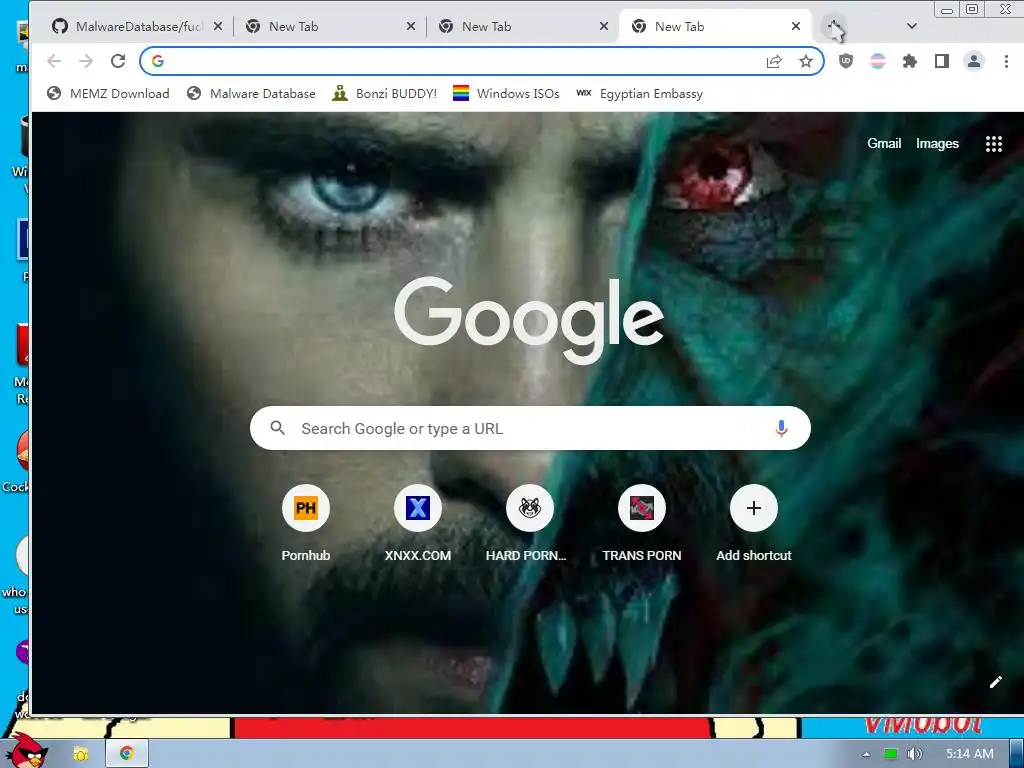Open the uBlock shield extension icon
This screenshot has height=768, width=1024.
click(846, 61)
